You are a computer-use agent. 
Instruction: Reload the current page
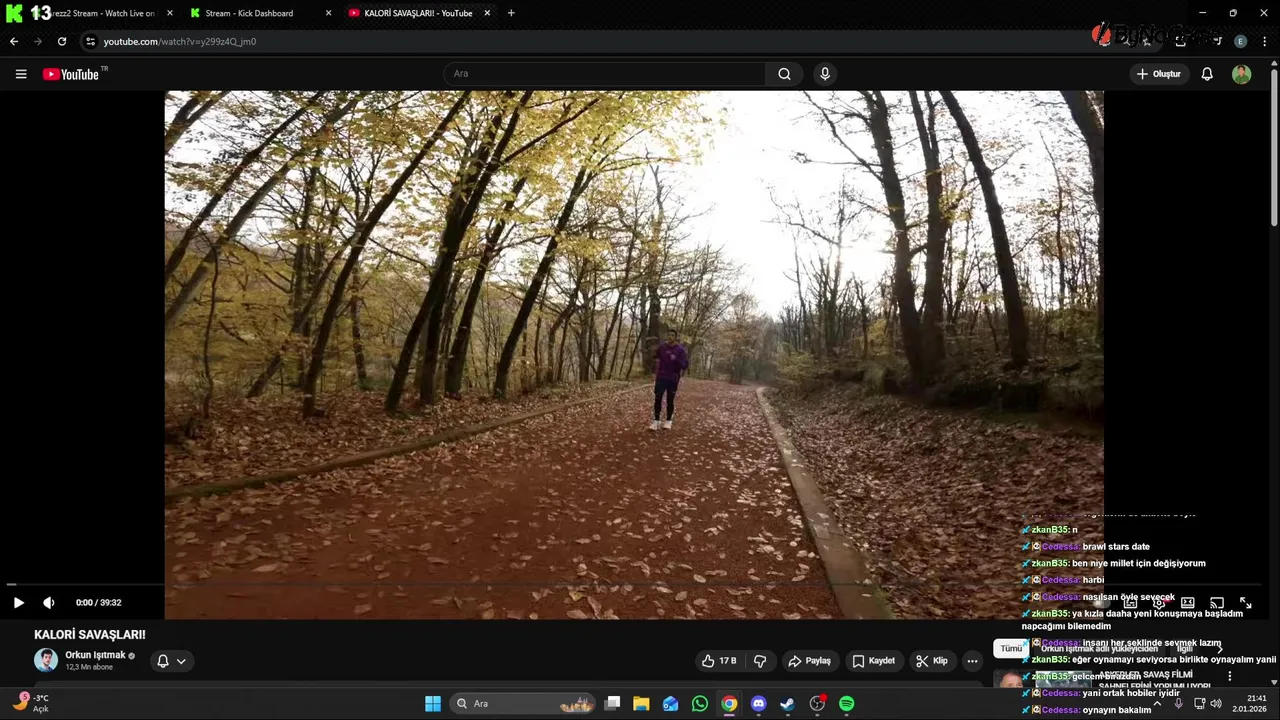pos(62,42)
